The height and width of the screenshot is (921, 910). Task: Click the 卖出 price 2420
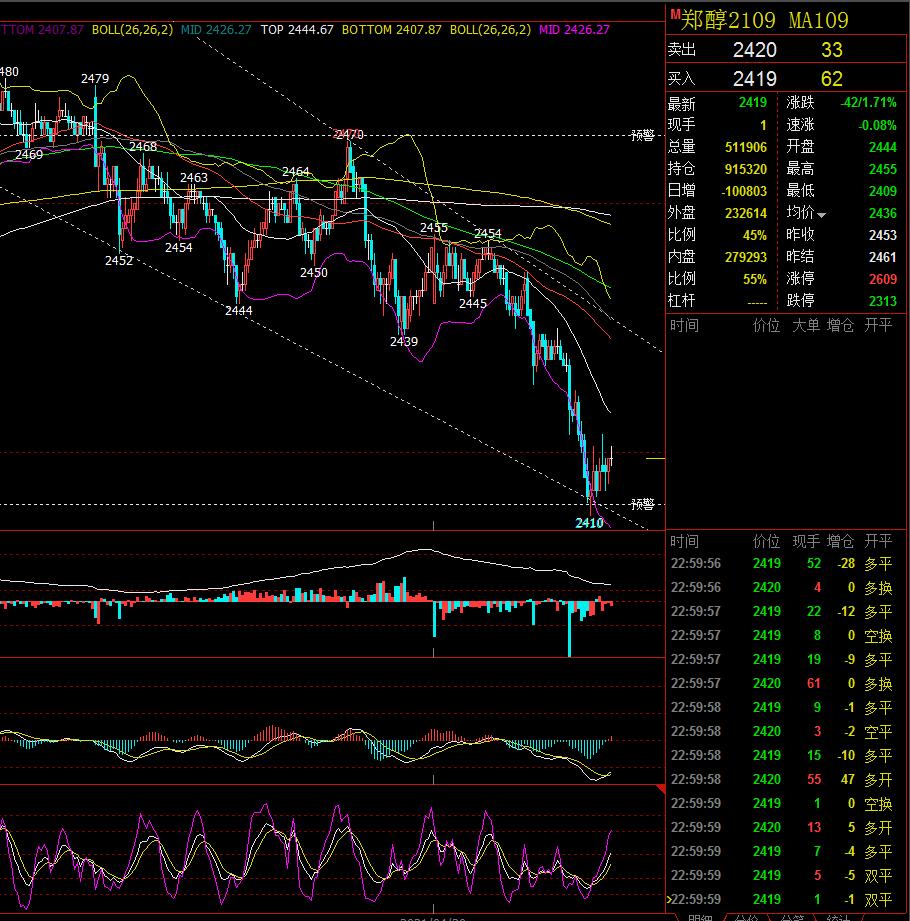pyautogui.click(x=754, y=50)
